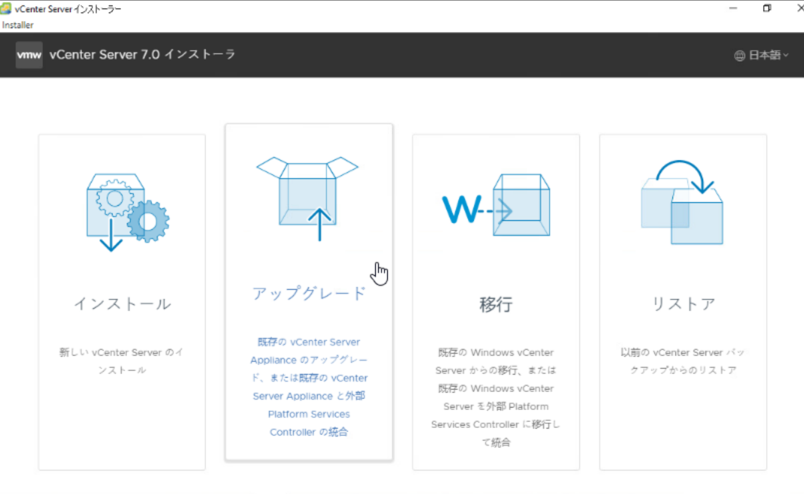Click the vmw logo in header

click(x=29, y=55)
